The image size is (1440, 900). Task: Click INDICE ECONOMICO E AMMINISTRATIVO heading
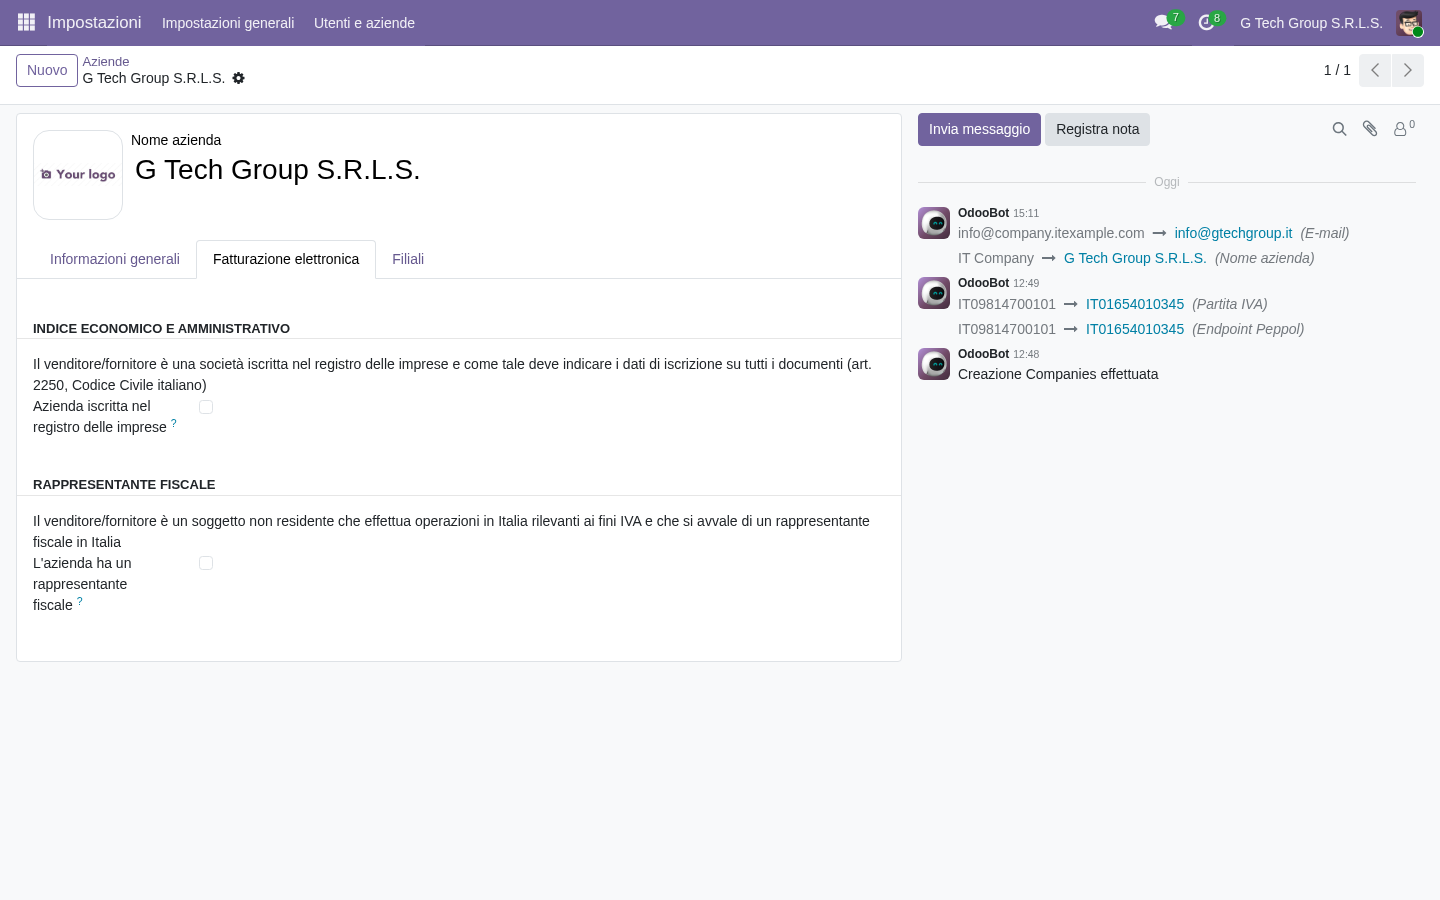(161, 328)
